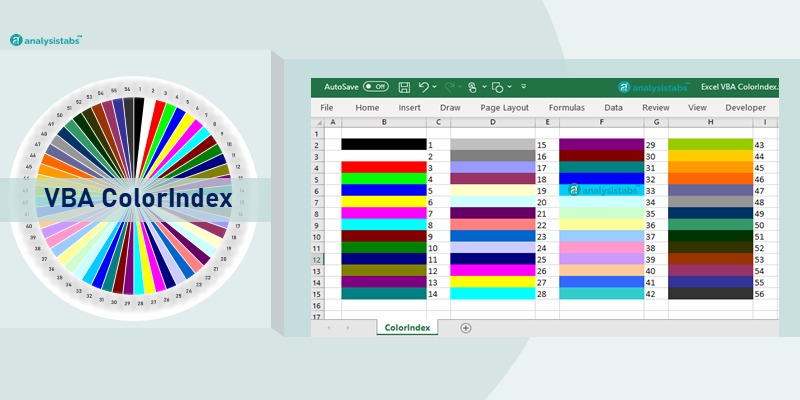Click the analysistabs logo at top left
The width and height of the screenshot is (800, 400).
click(46, 40)
